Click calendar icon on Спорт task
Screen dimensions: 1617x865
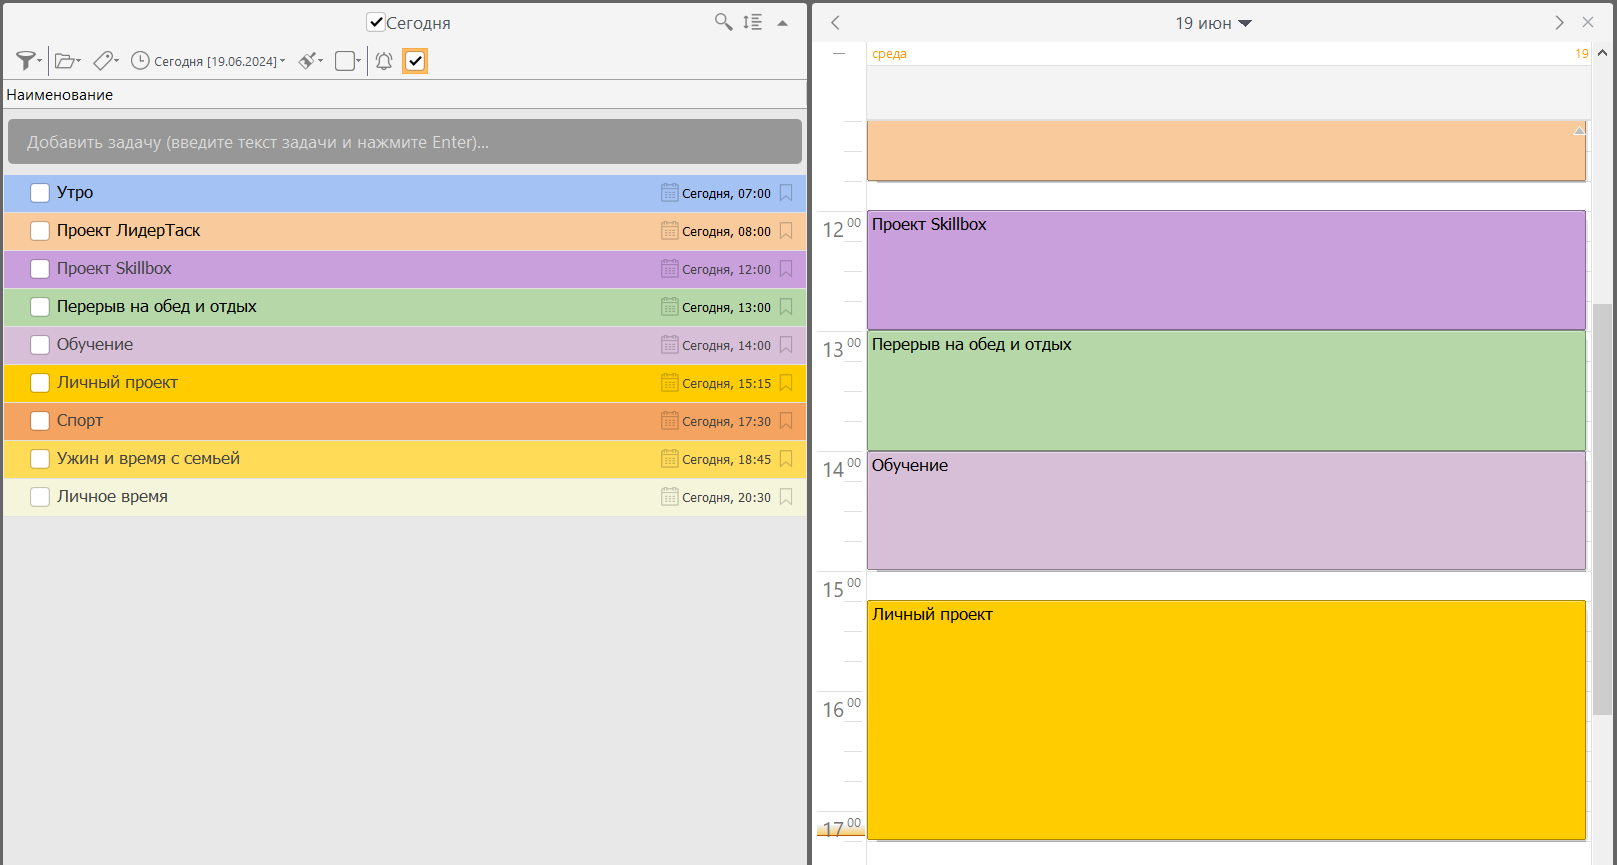coord(669,421)
